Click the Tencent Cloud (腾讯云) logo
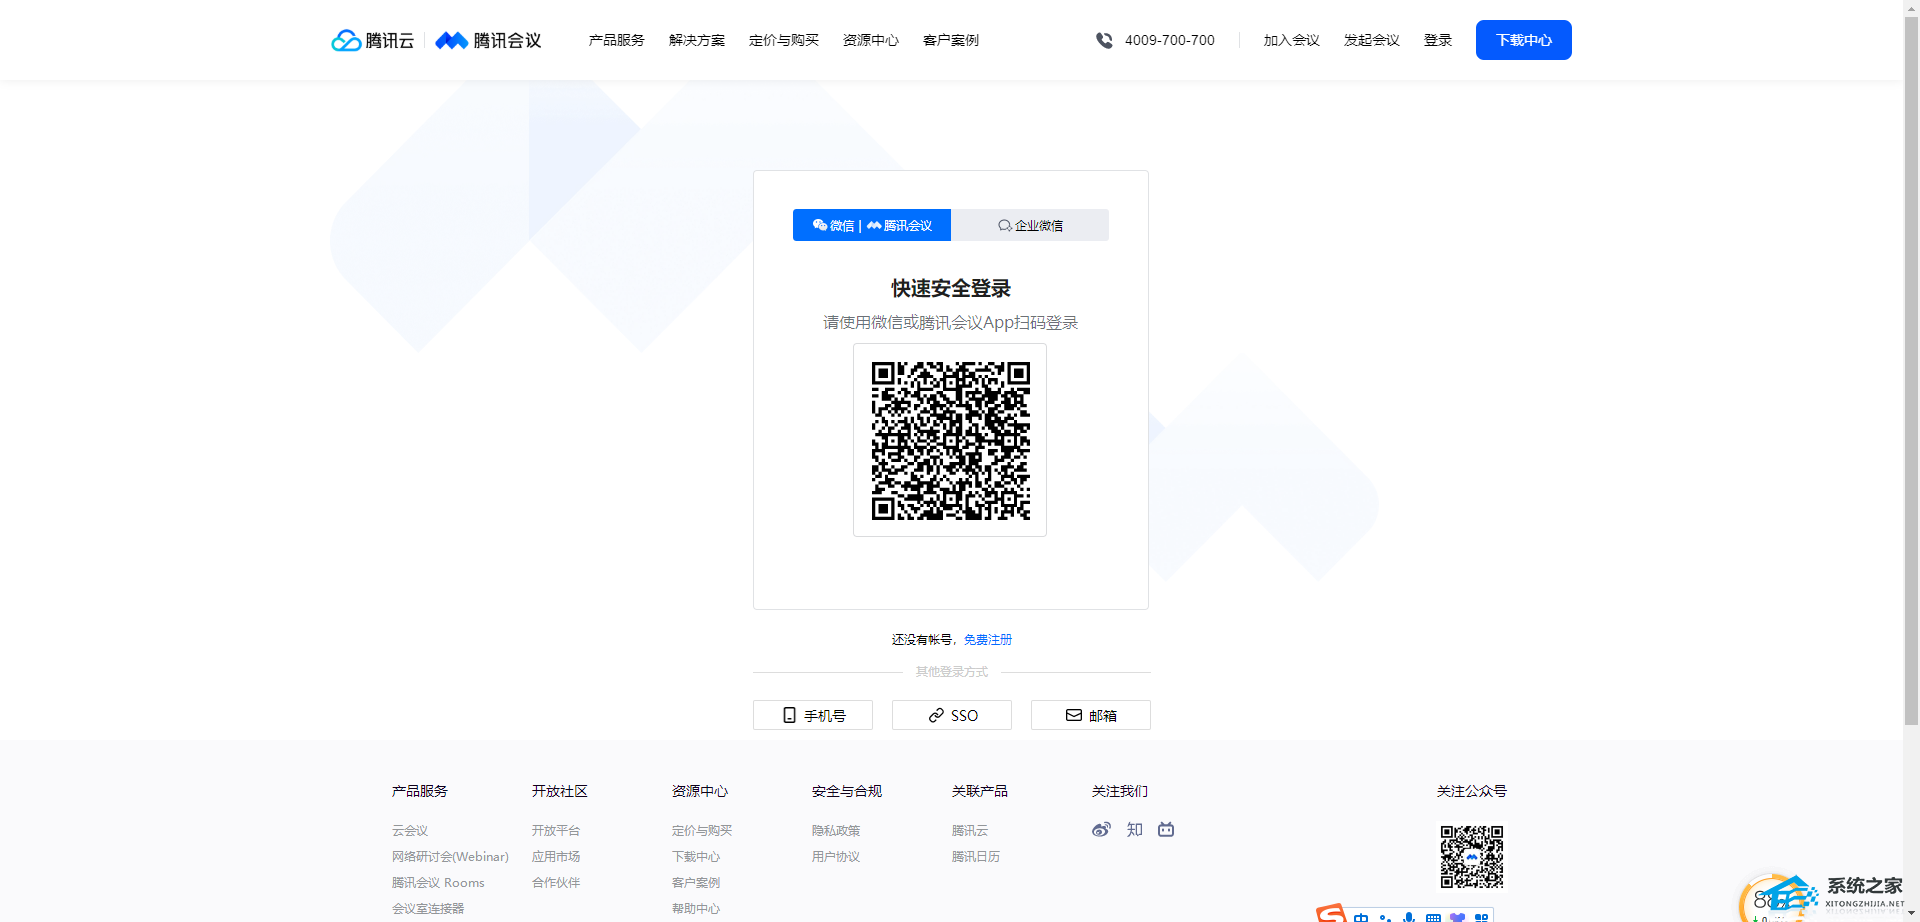The image size is (1920, 922). click(372, 40)
